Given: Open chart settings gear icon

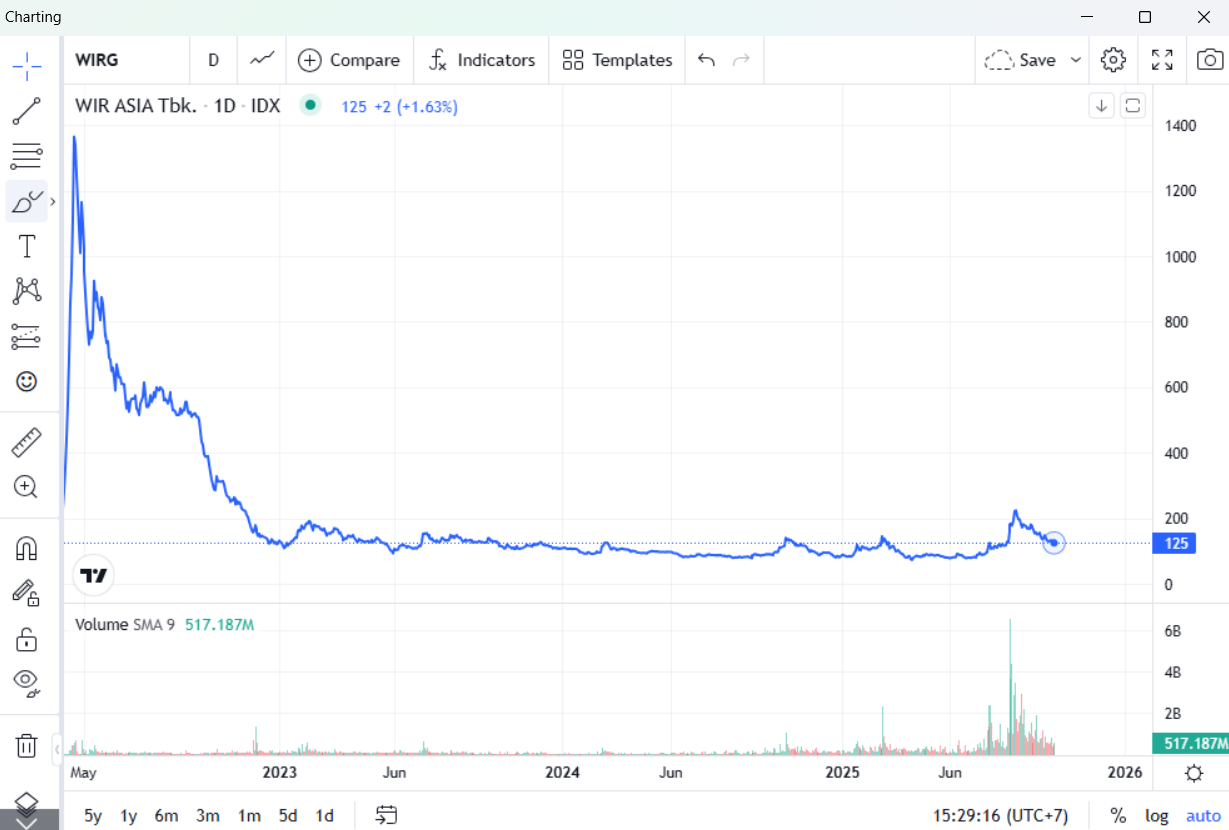Looking at the screenshot, I should 1113,60.
